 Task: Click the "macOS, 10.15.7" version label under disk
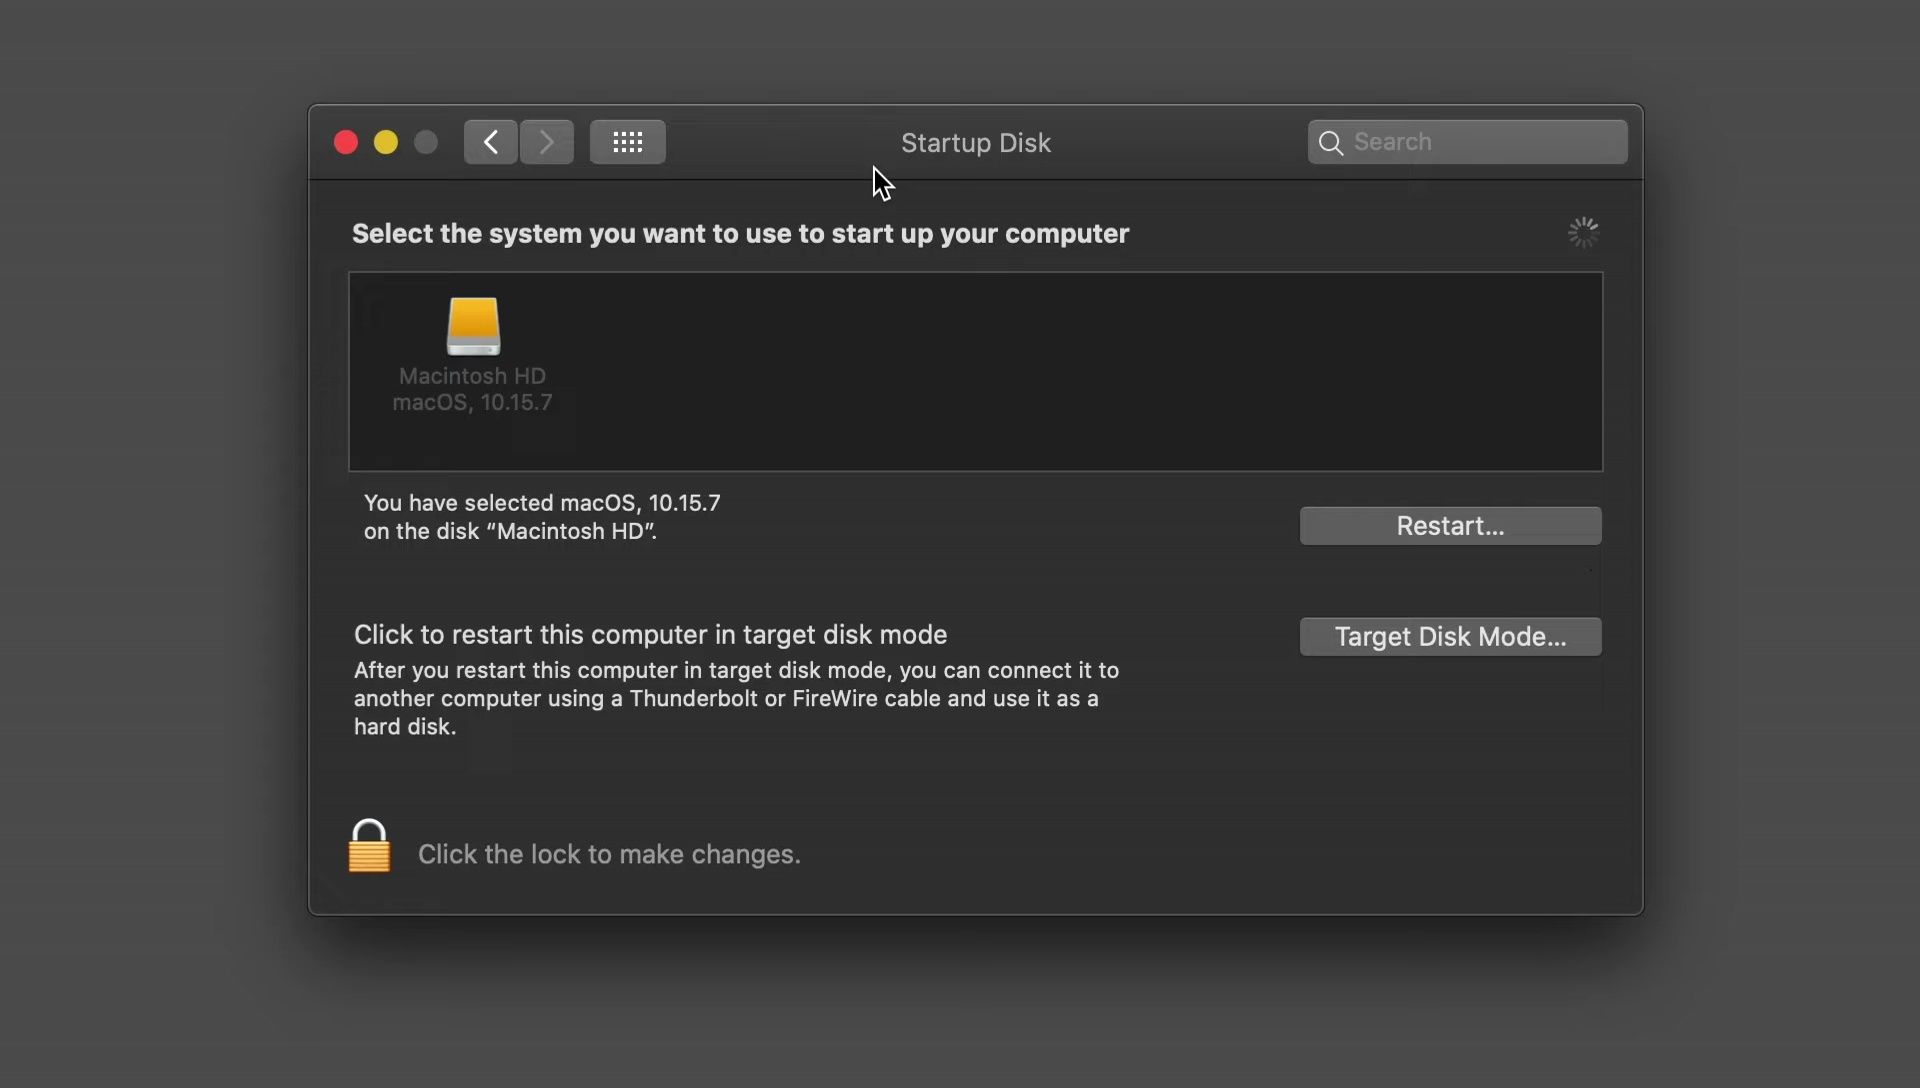[472, 402]
